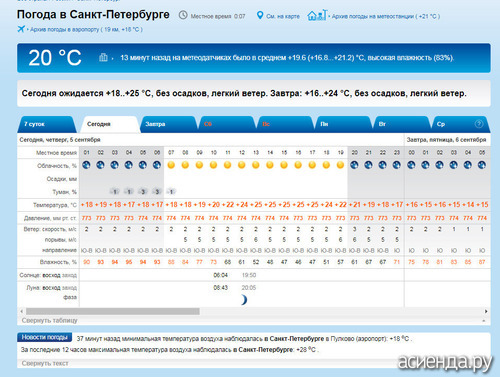Click the local time clock icon
500x377 pixels.
(x=183, y=15)
